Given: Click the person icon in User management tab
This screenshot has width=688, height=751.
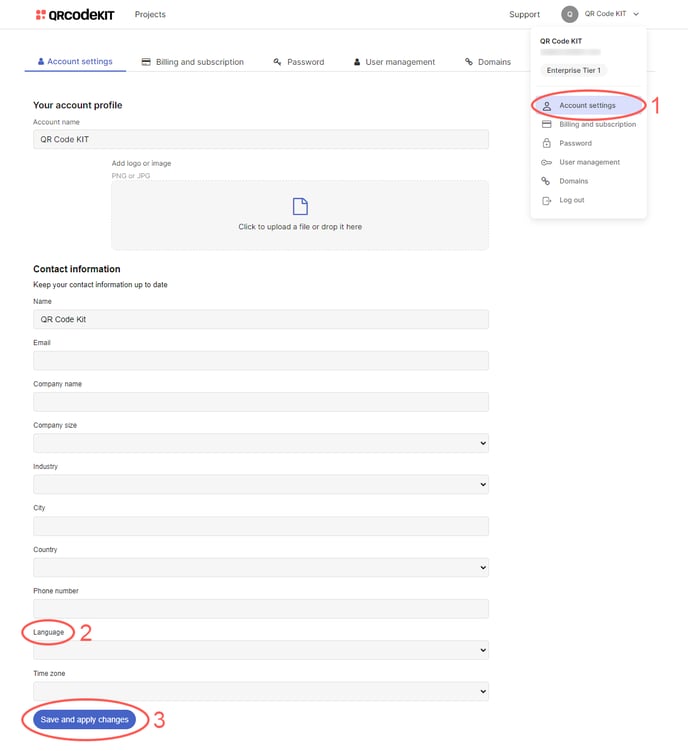Looking at the screenshot, I should coord(357,62).
